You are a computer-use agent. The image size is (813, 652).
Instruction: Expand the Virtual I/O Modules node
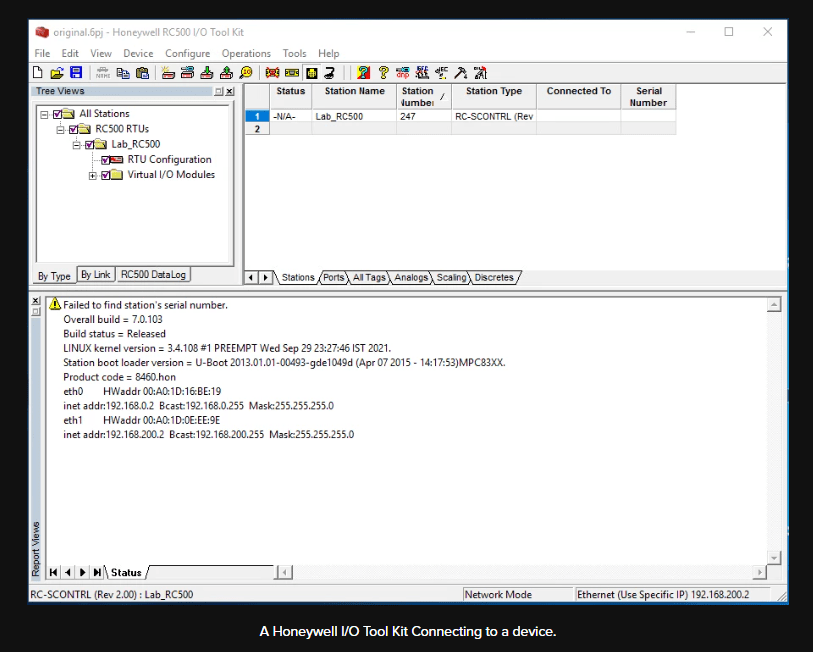(93, 176)
